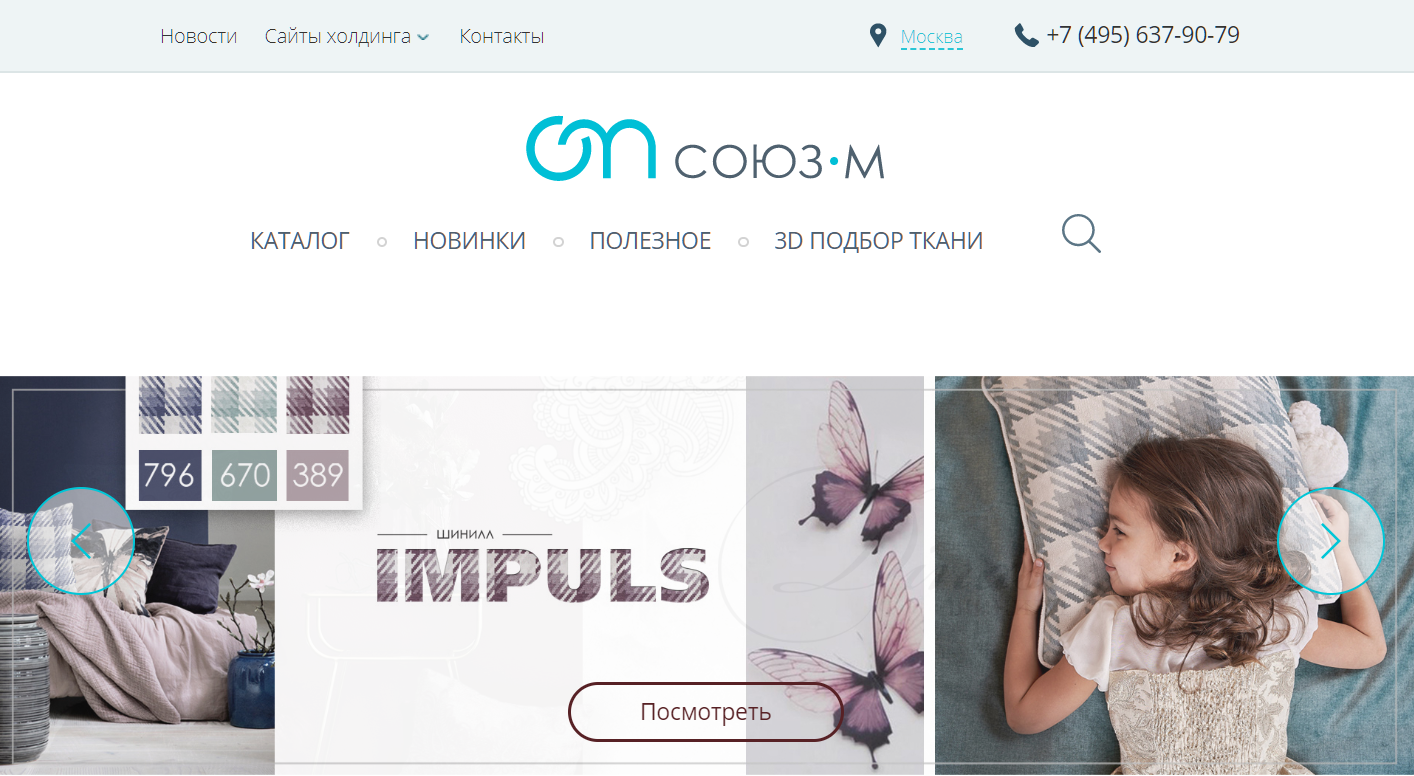1414x776 pixels.
Task: Go to the Полезное section
Action: pos(650,241)
